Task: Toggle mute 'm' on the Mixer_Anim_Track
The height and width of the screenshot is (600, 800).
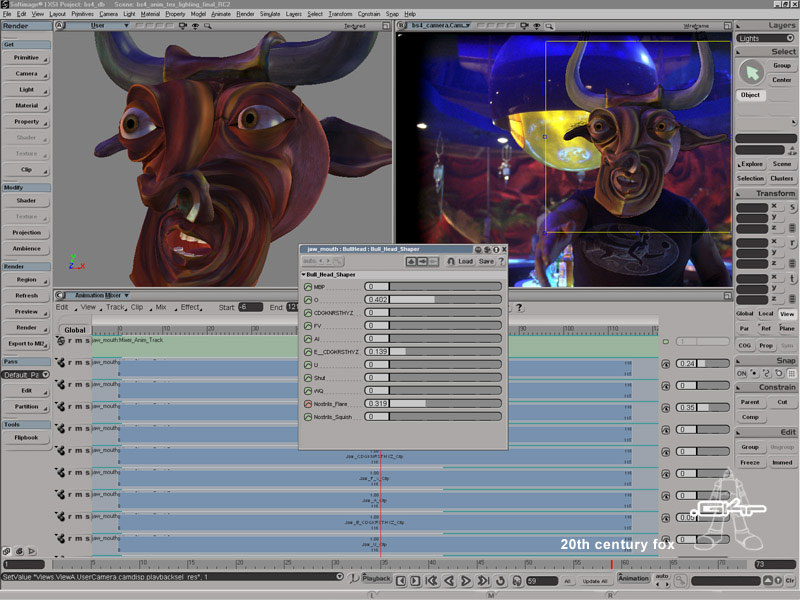Action: 79,341
